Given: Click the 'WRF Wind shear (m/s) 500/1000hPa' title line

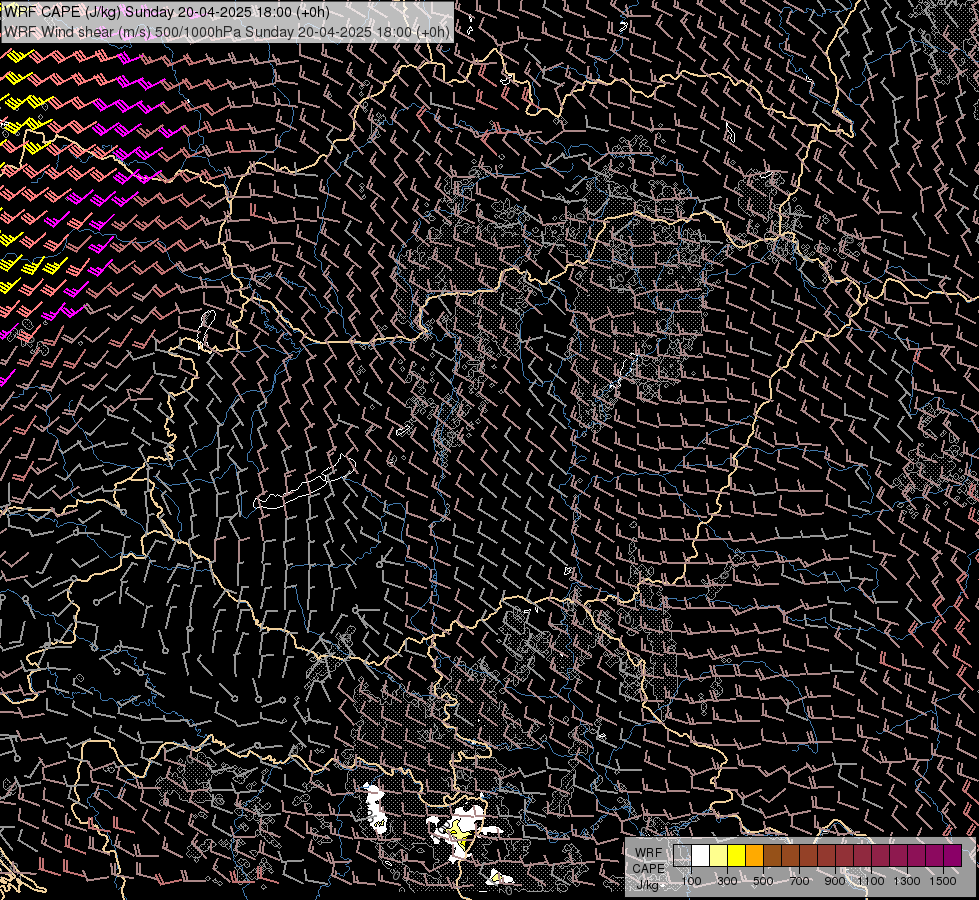Looking at the screenshot, I should coord(227,32).
